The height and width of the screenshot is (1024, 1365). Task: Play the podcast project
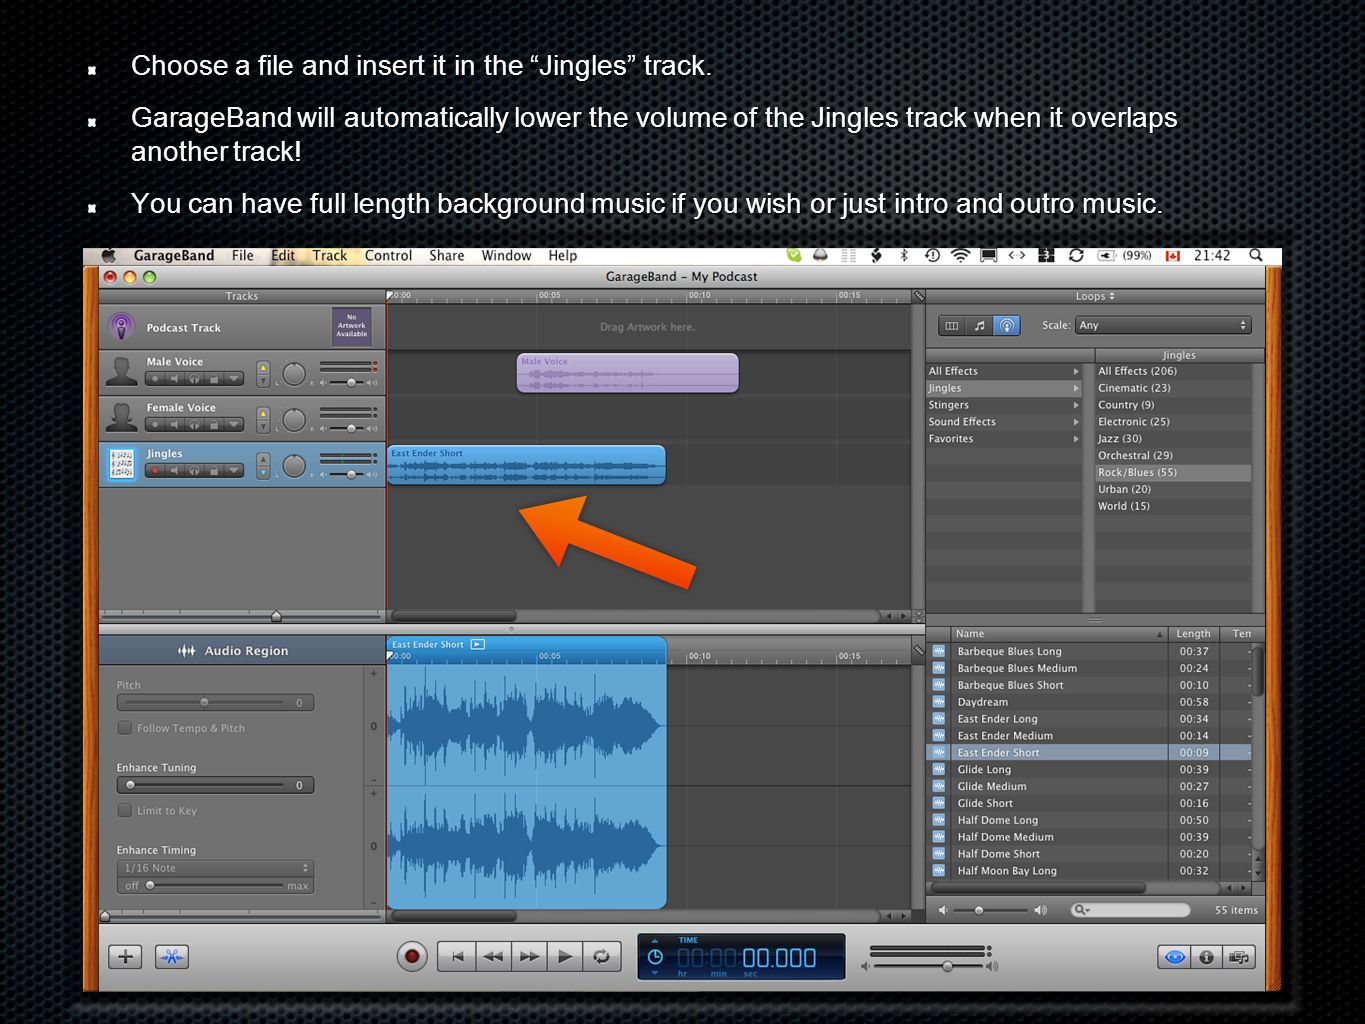(565, 957)
